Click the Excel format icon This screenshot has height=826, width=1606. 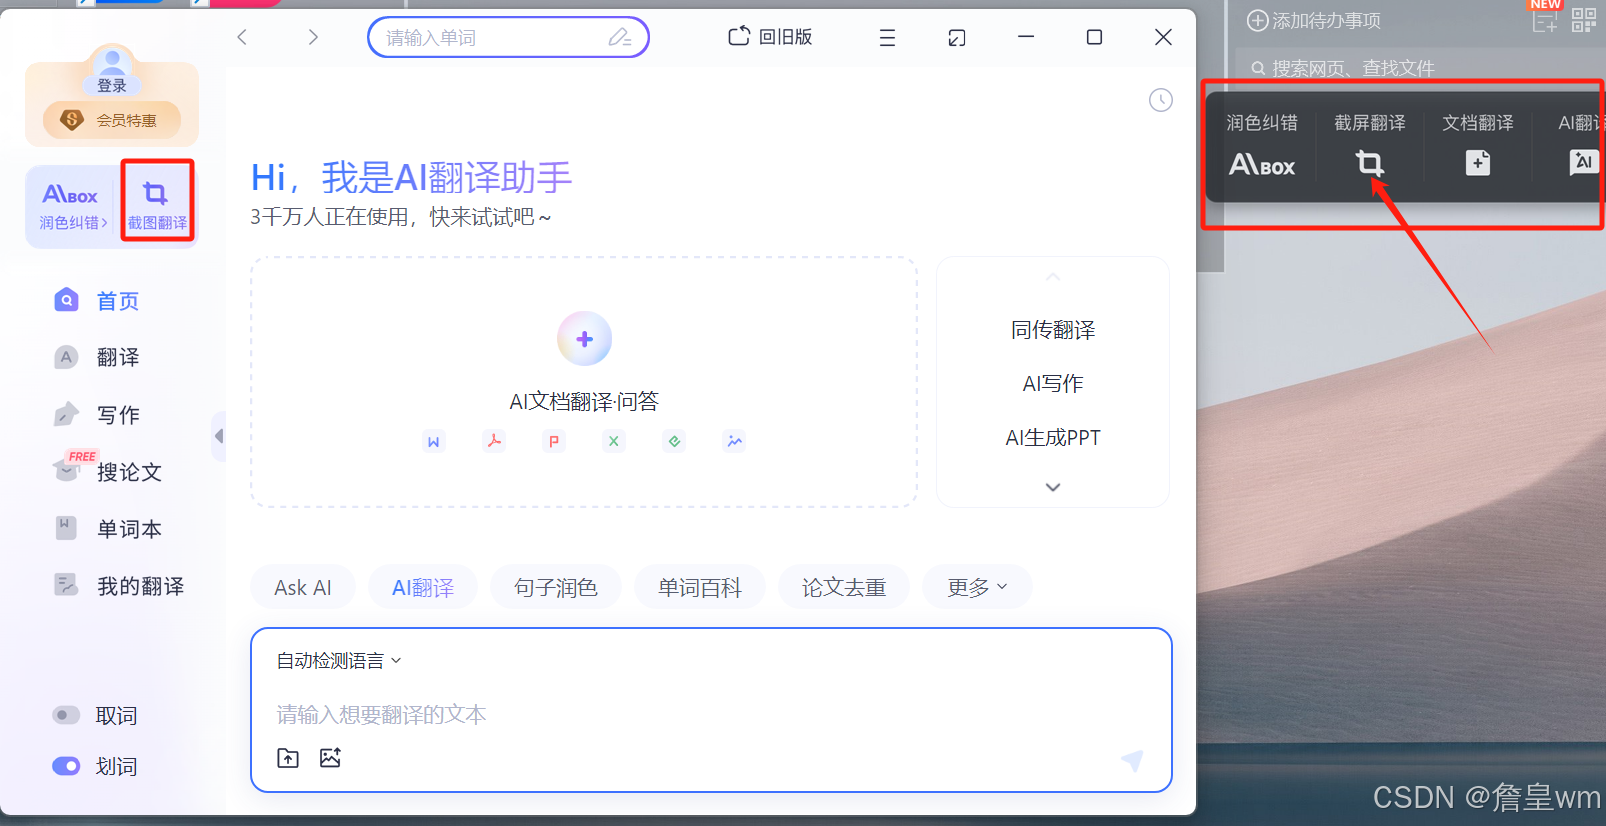[614, 441]
